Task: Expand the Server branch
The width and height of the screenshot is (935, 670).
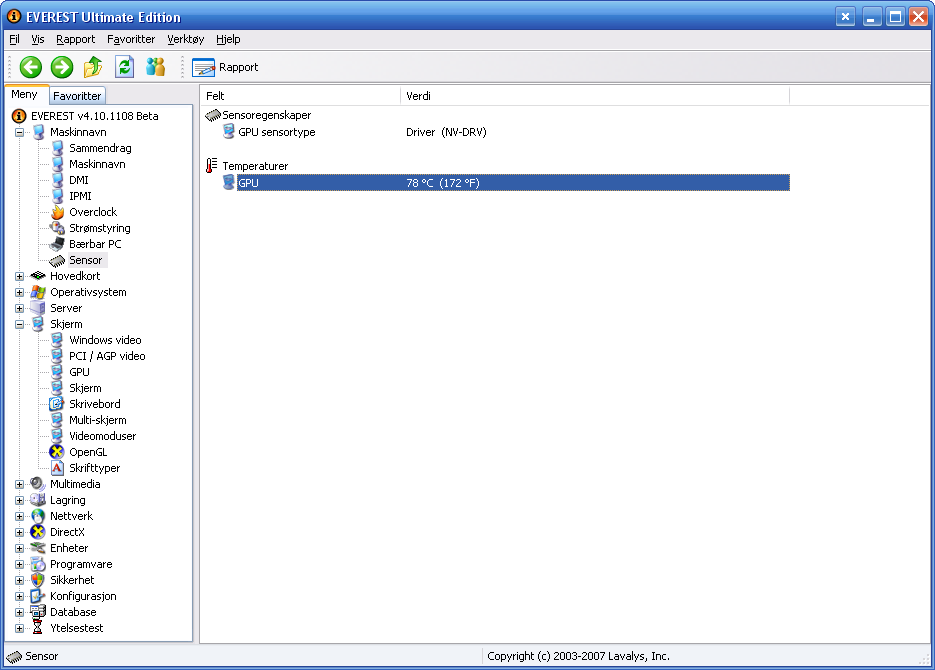Action: pyautogui.click(x=20, y=309)
